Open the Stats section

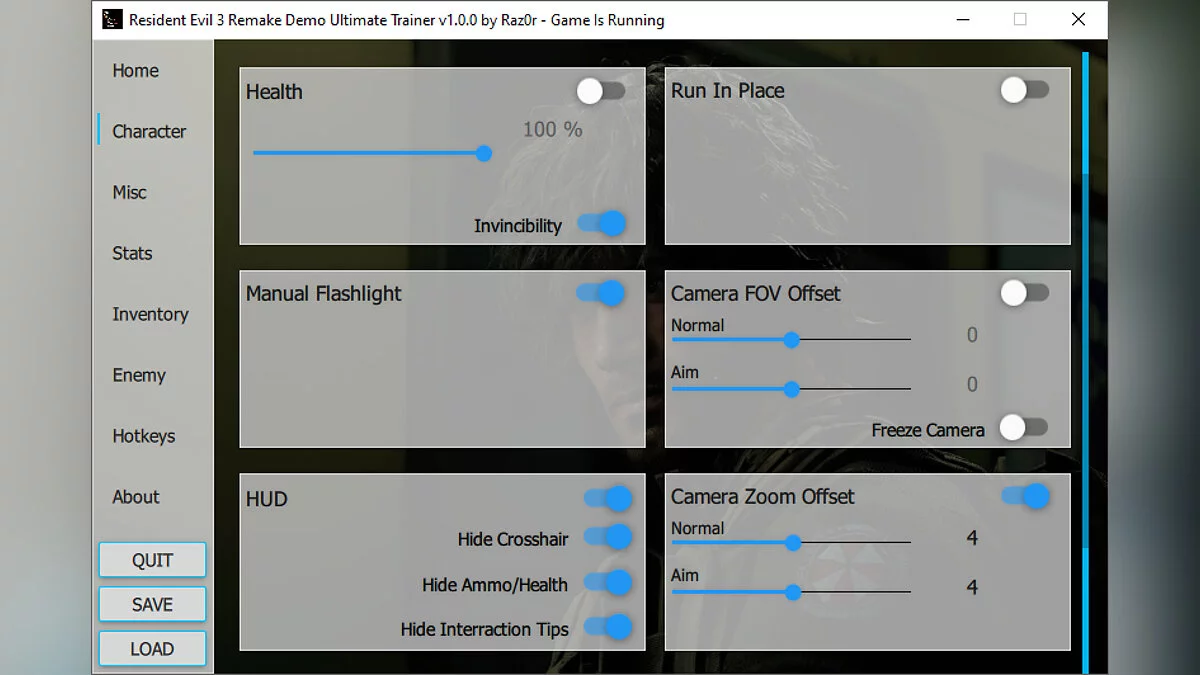[132, 253]
